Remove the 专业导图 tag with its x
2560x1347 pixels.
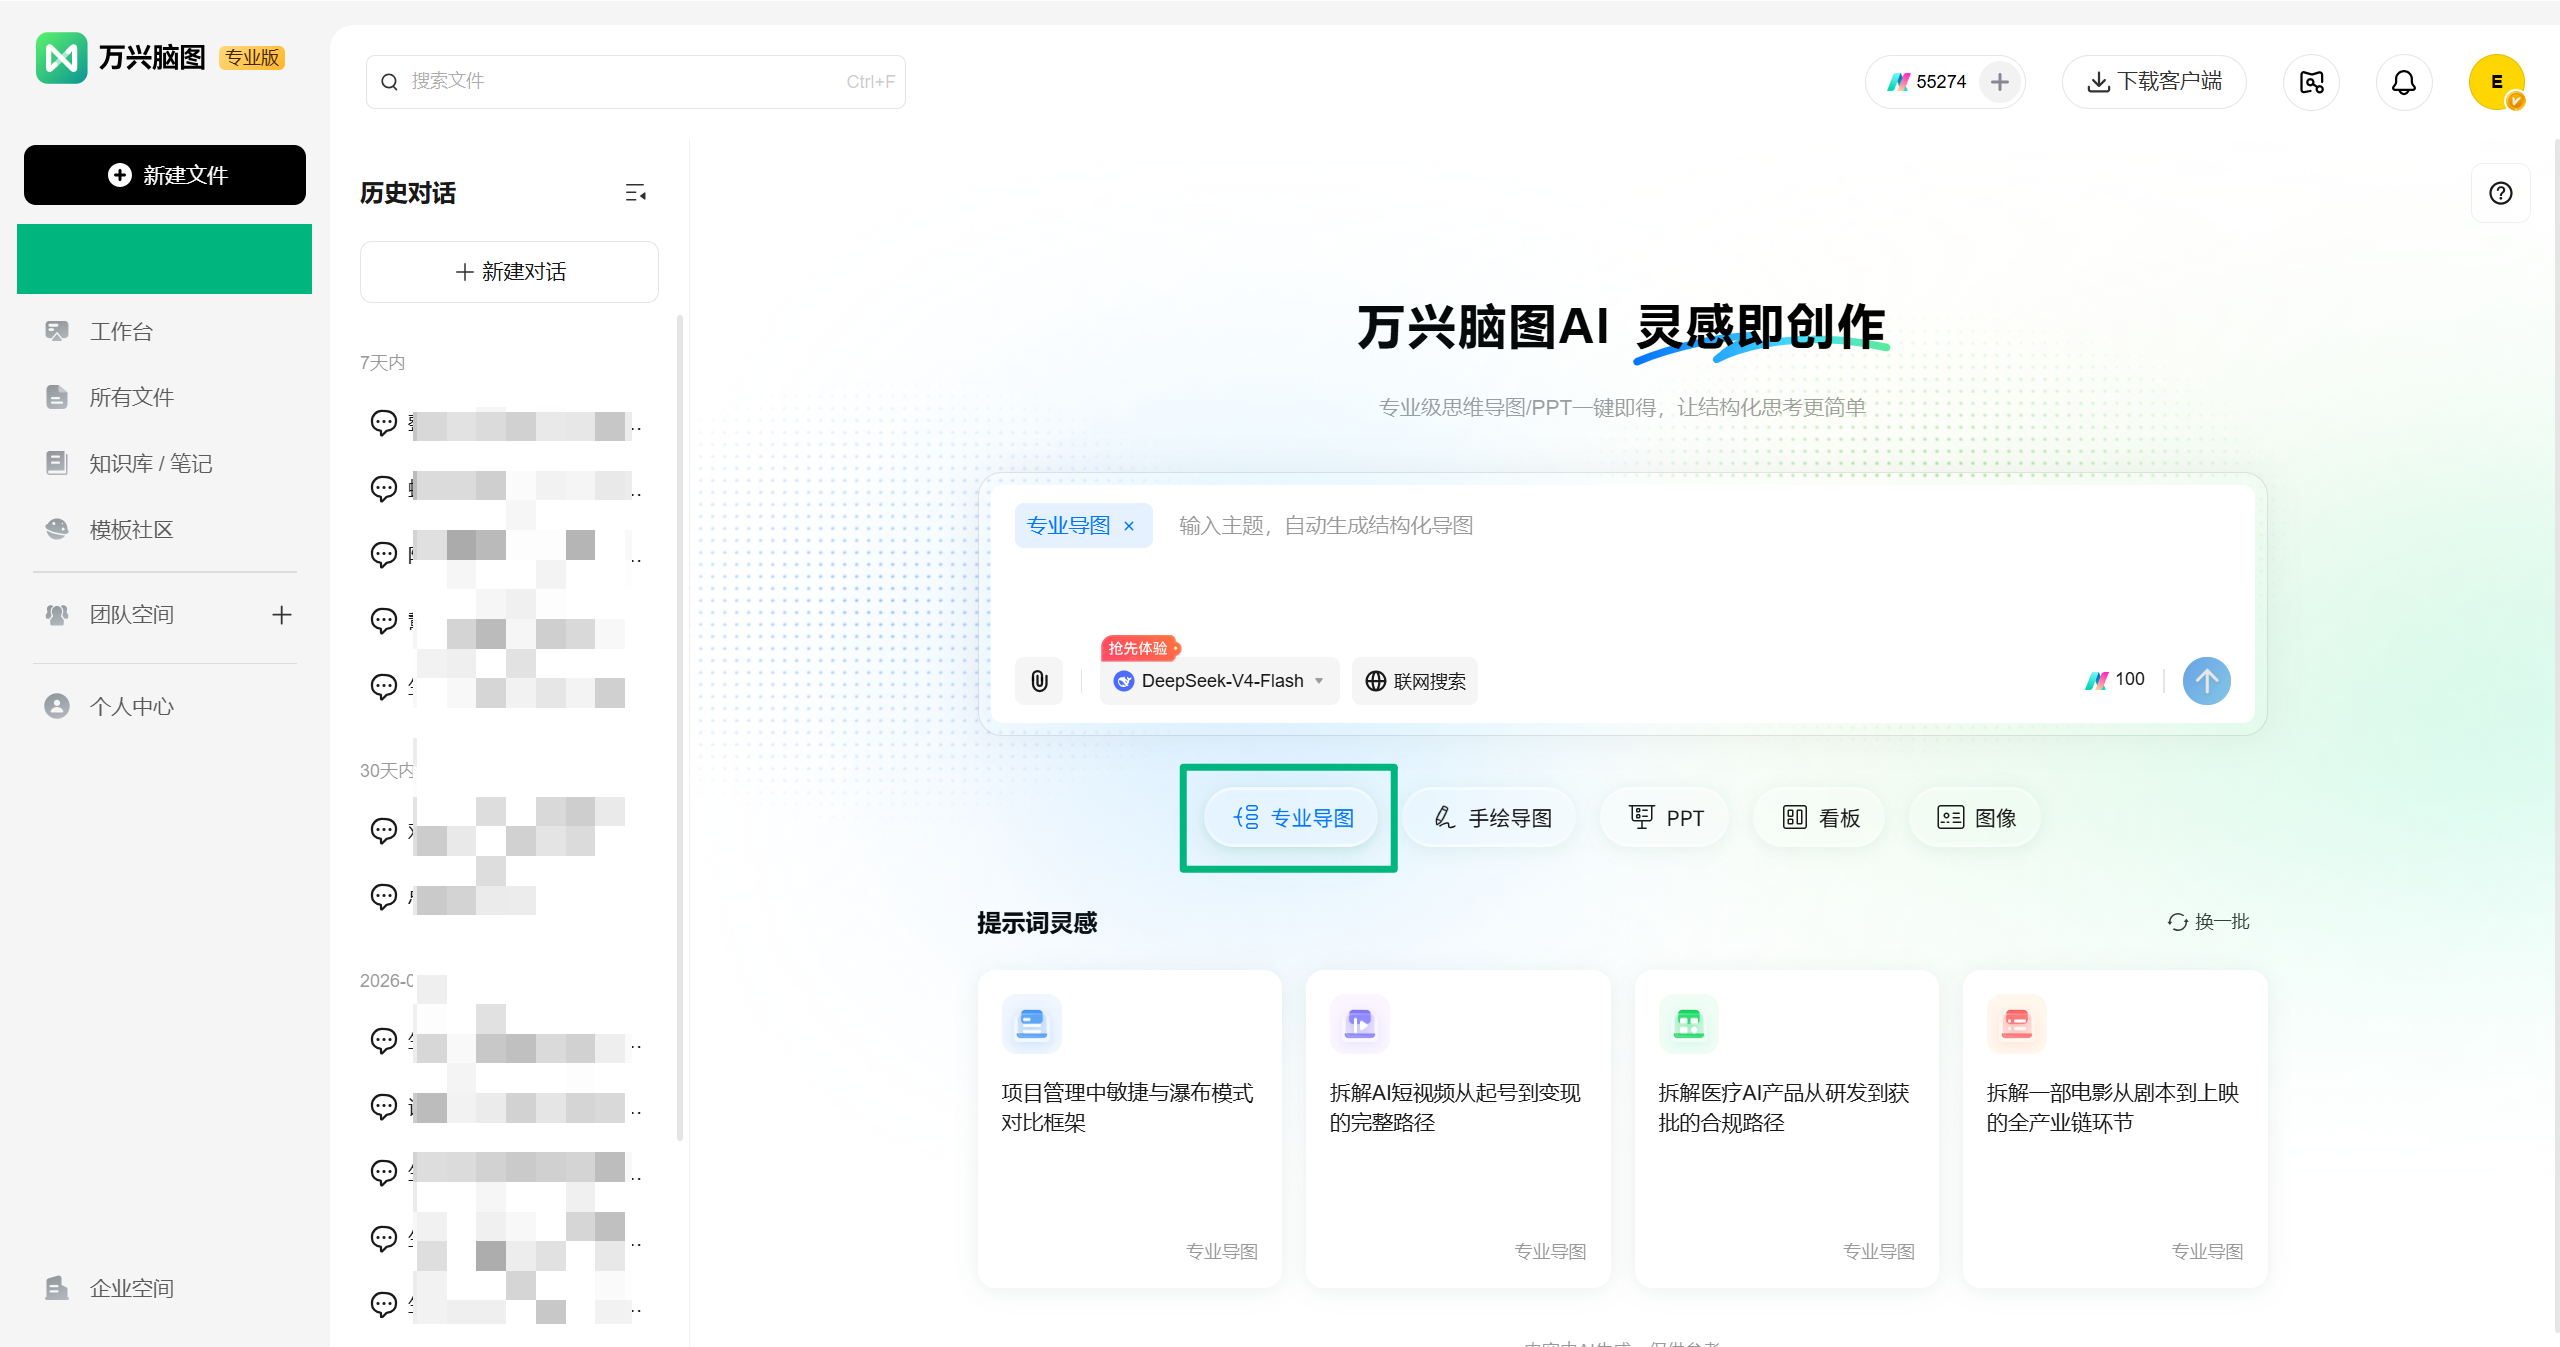click(x=1129, y=526)
